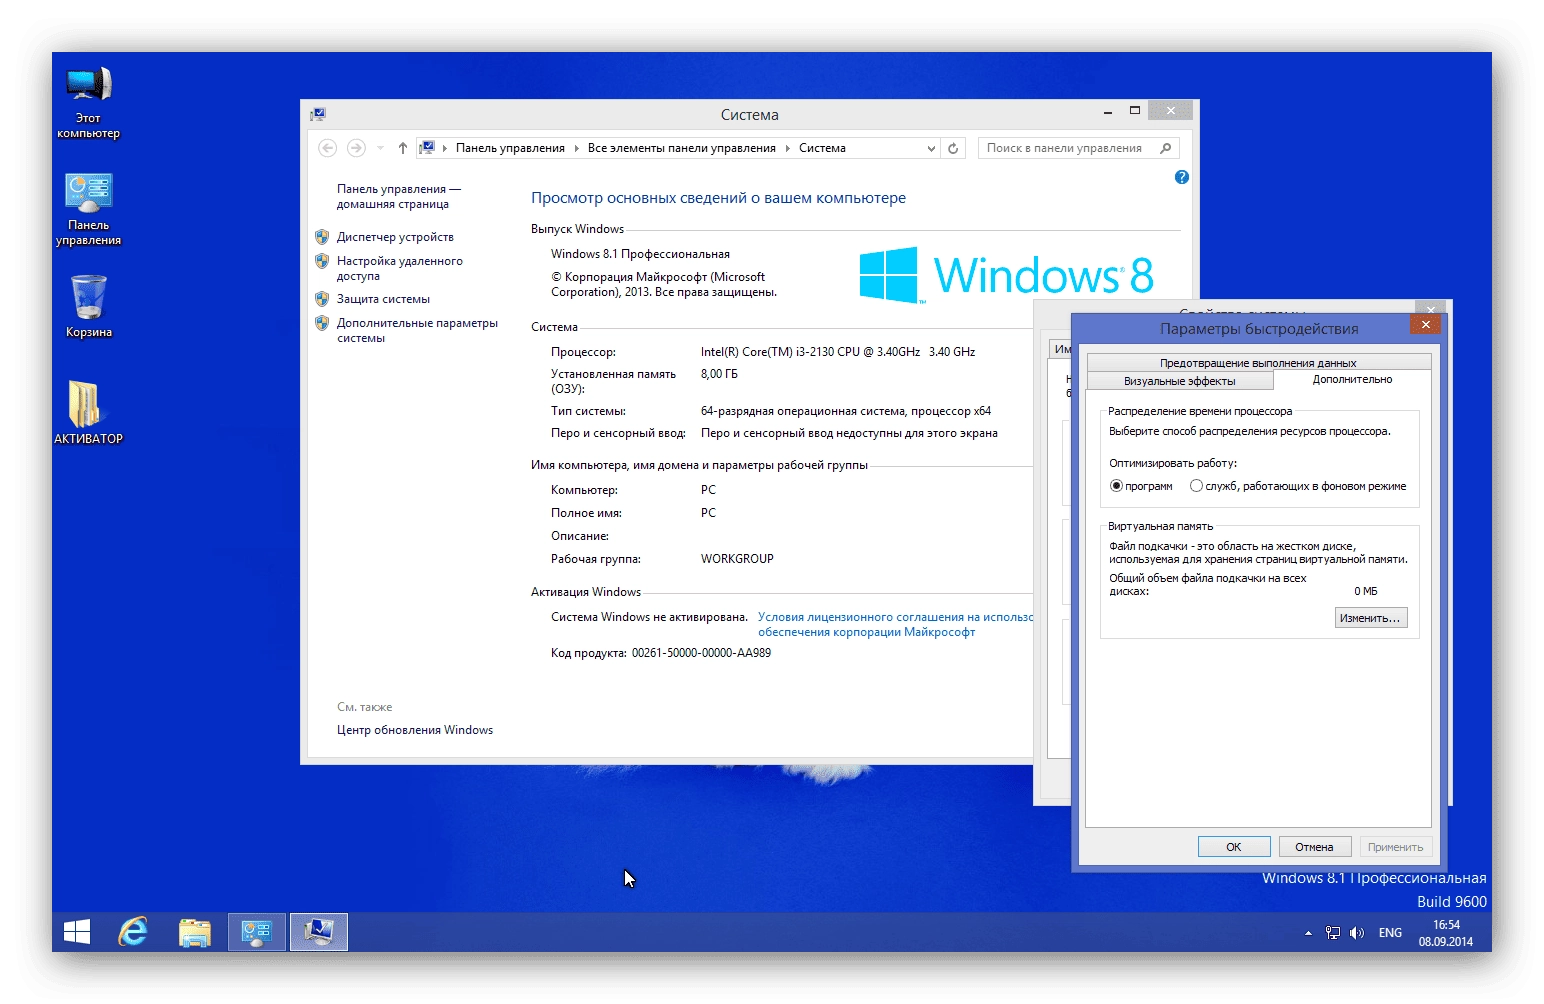
Task: Open File Explorer from taskbar
Action: tap(195, 932)
